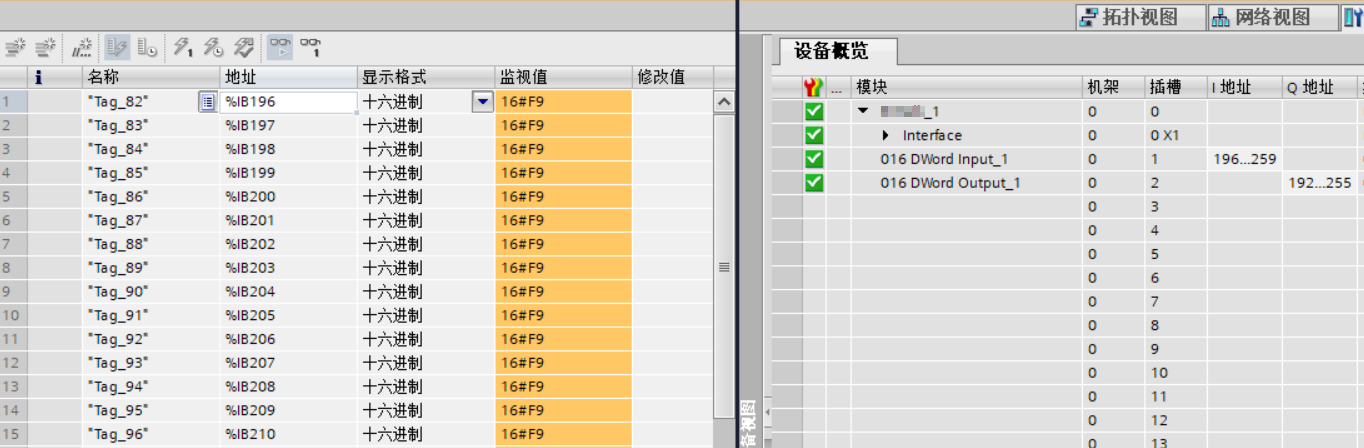Click Monitor once now glasses icon
Image resolution: width=1364 pixels, height=448 pixels.
(x=311, y=46)
